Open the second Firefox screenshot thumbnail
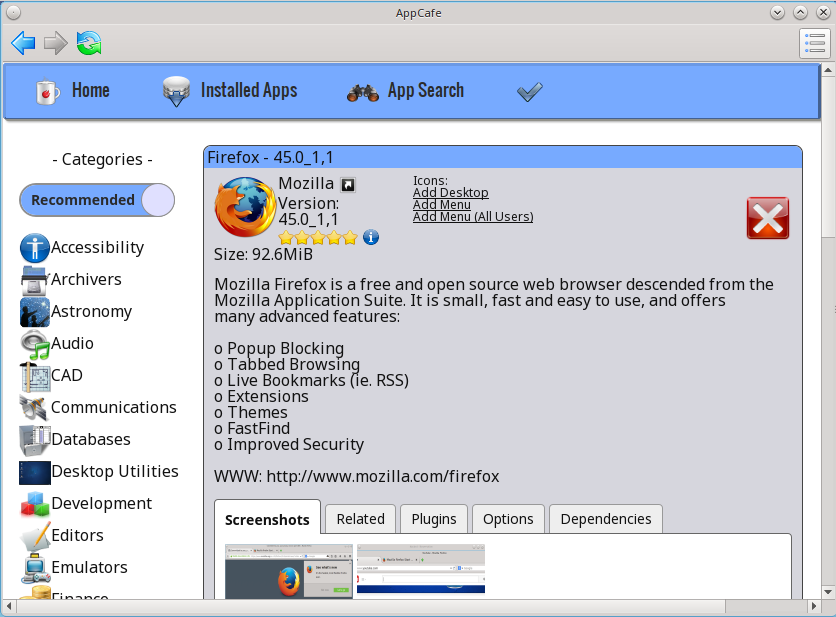The image size is (836, 617). point(421,568)
